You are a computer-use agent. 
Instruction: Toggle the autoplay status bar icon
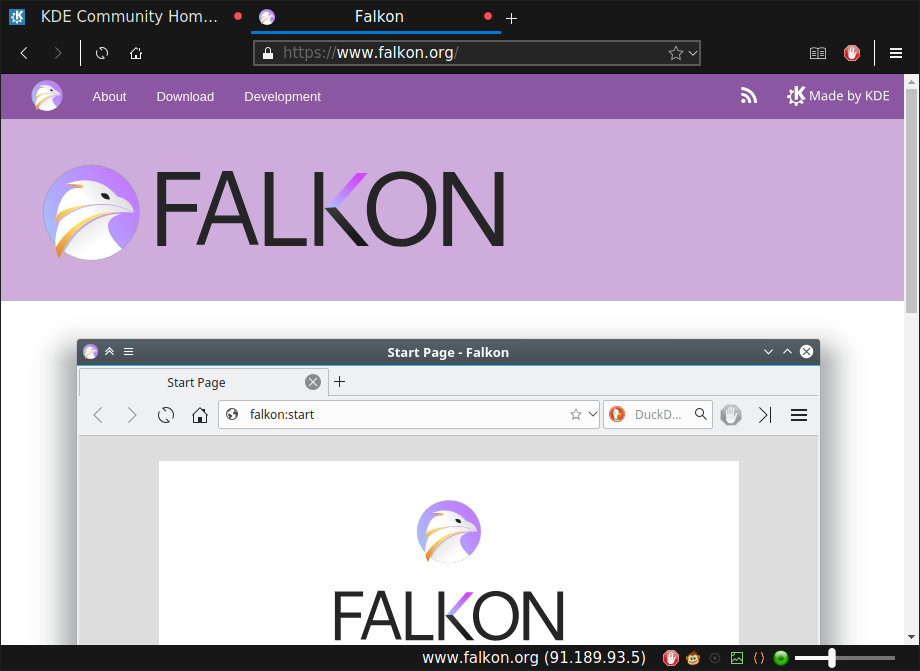(x=715, y=658)
